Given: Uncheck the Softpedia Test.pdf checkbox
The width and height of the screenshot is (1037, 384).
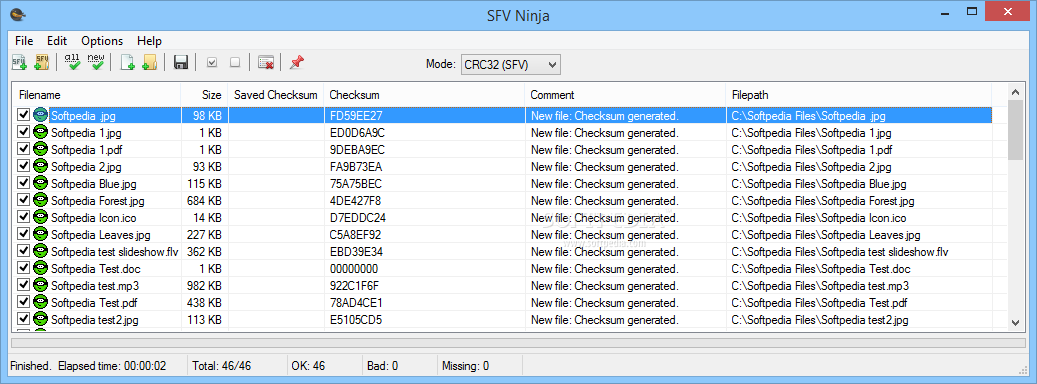Looking at the screenshot, I should pos(24,302).
